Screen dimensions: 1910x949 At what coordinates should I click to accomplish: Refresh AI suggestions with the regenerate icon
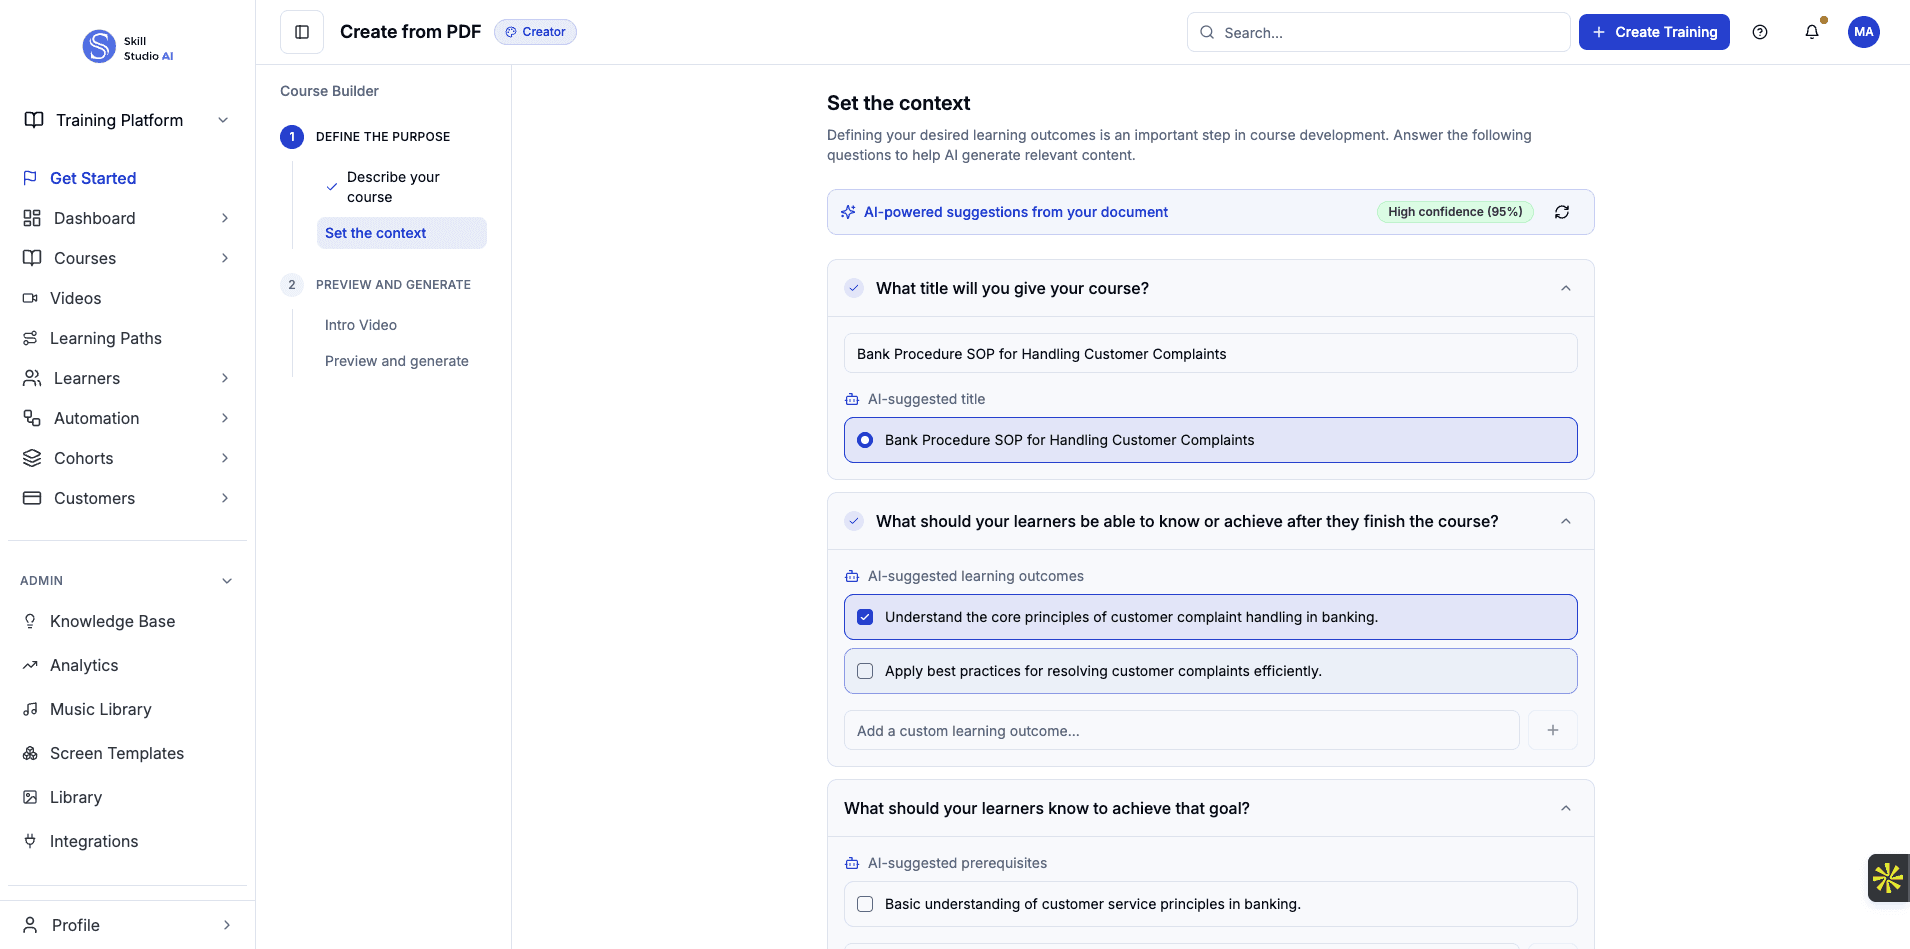(1562, 212)
